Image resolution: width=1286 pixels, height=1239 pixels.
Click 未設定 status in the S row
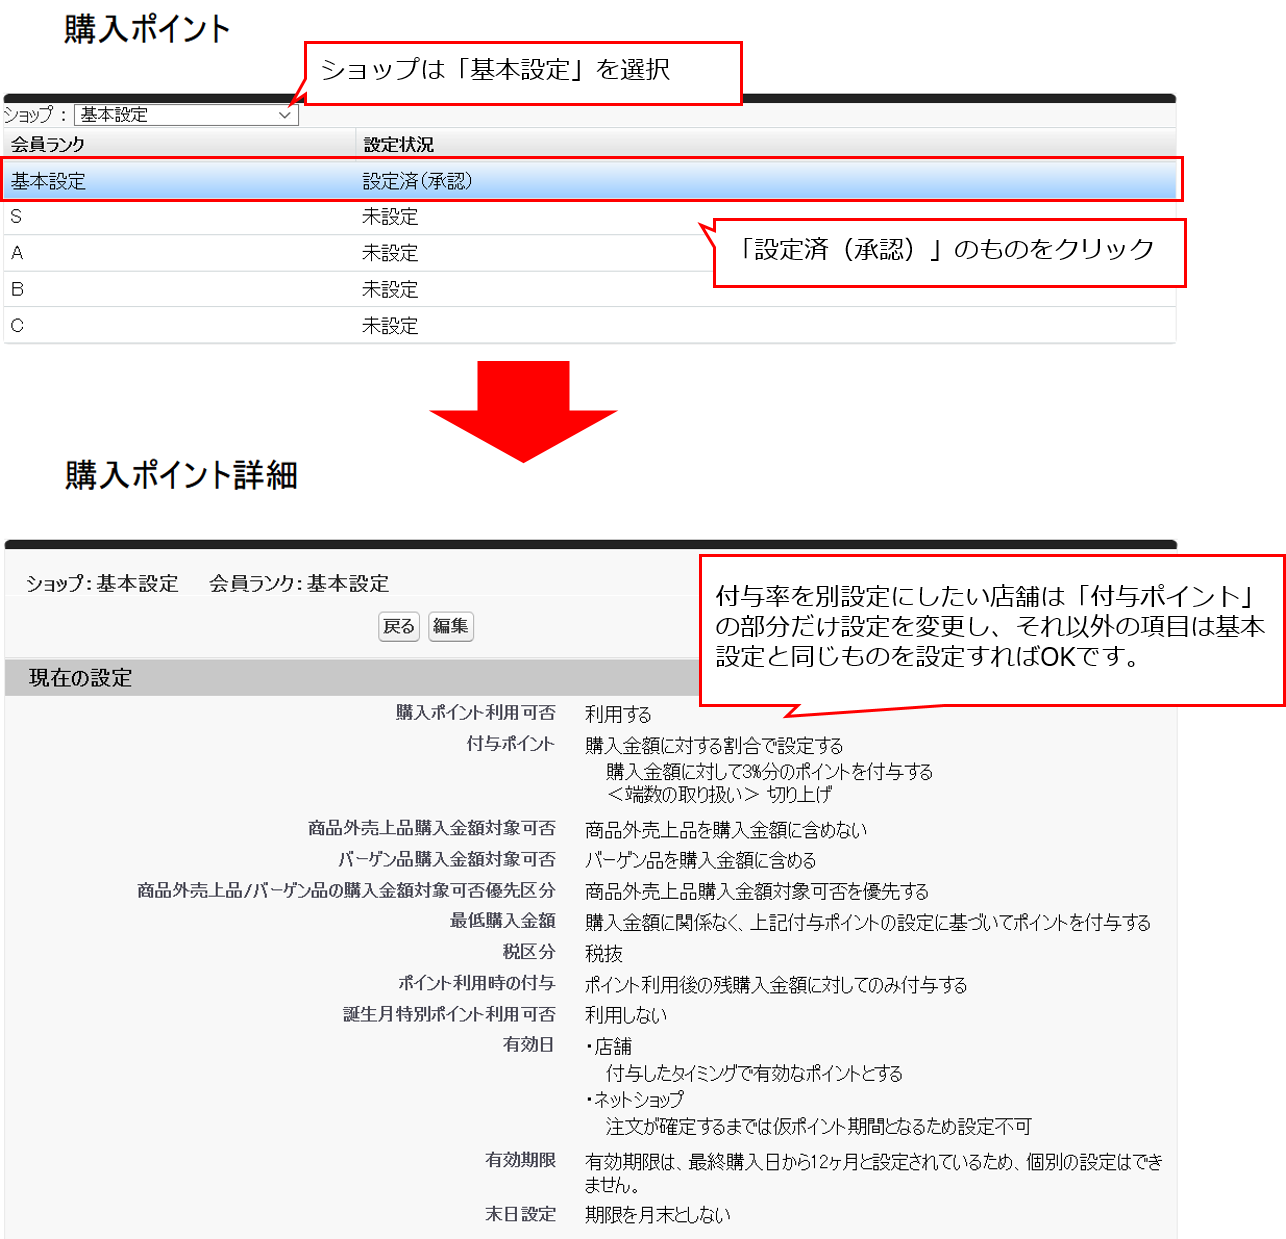(390, 217)
